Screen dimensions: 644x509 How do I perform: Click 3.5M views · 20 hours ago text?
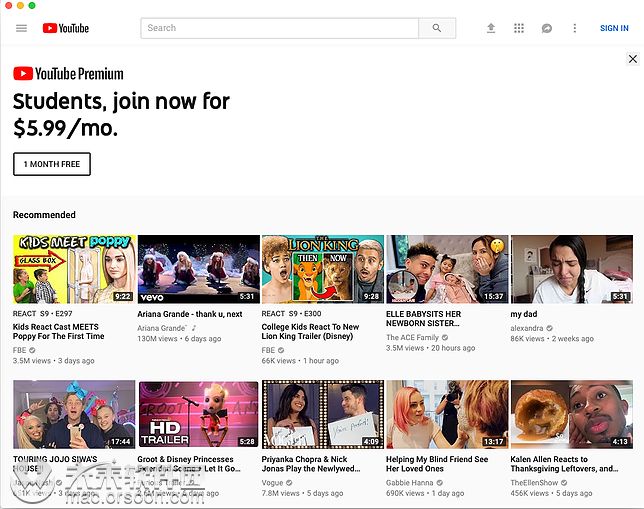tap(430, 348)
